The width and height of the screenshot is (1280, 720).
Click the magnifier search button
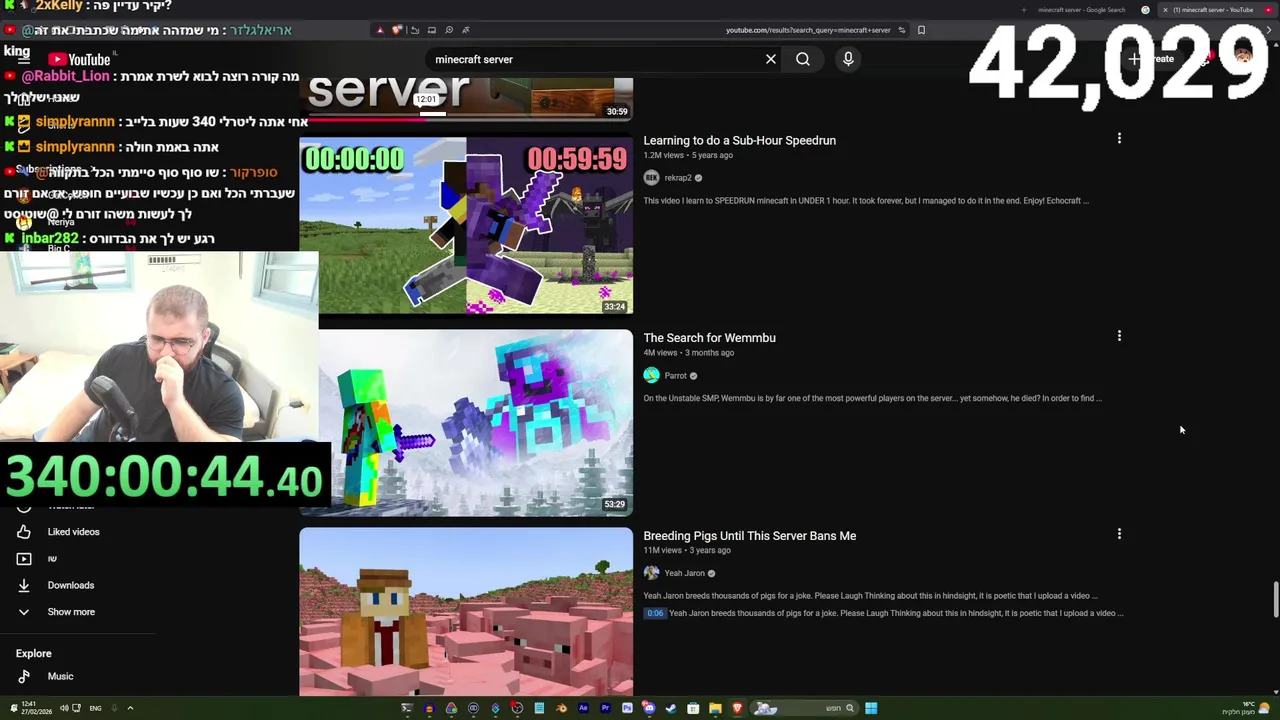[x=803, y=59]
